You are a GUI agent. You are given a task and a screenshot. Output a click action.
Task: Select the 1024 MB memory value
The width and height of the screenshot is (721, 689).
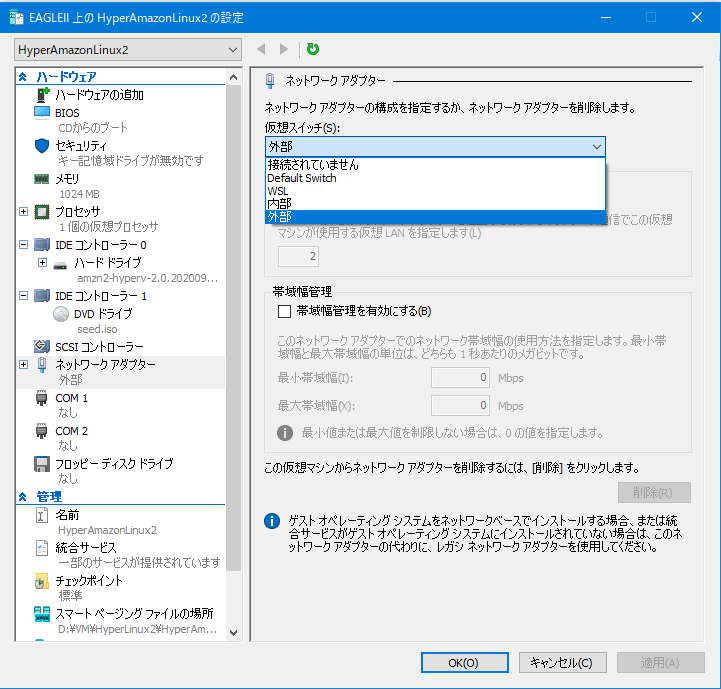pyautogui.click(x=79, y=194)
